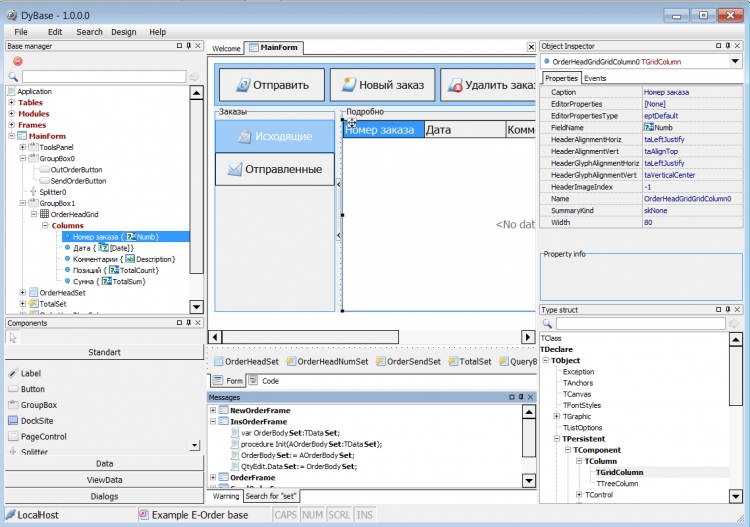The image size is (750, 527).
Task: Click the designer horizontal scrollbar thumb
Action: point(310,337)
